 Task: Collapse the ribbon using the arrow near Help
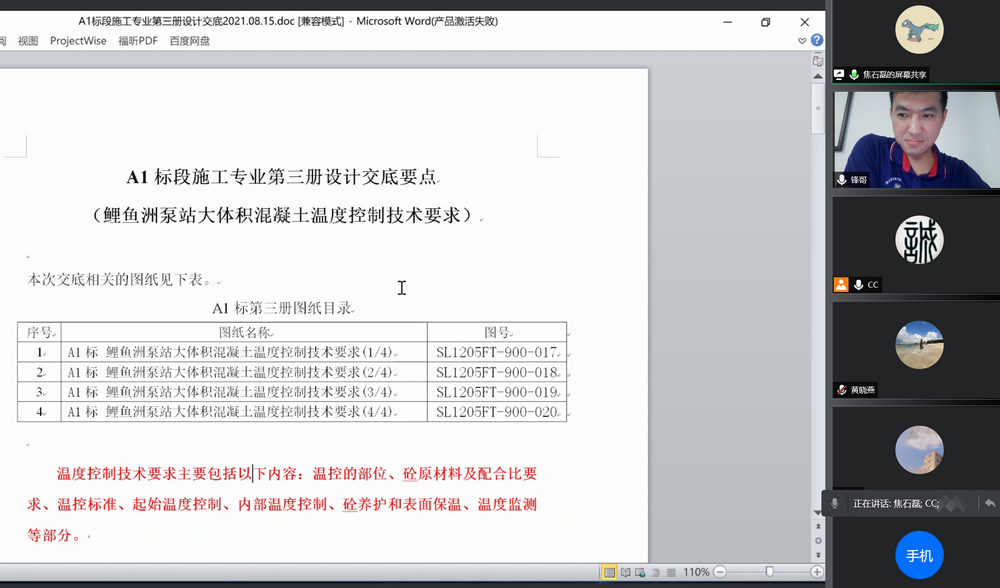pyautogui.click(x=802, y=41)
